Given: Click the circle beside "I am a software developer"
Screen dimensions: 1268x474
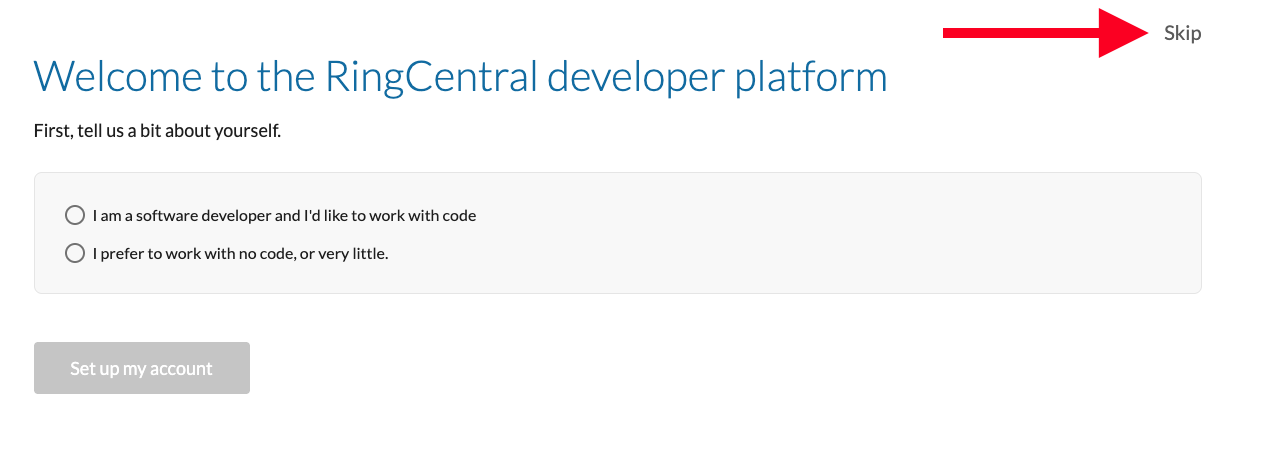Looking at the screenshot, I should point(74,215).
